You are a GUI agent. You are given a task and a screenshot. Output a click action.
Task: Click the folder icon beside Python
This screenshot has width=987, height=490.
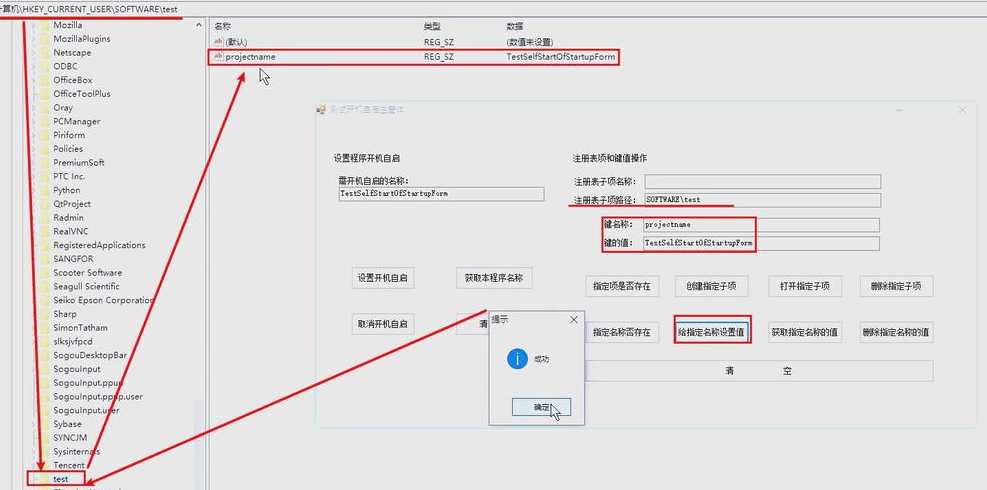[x=43, y=190]
